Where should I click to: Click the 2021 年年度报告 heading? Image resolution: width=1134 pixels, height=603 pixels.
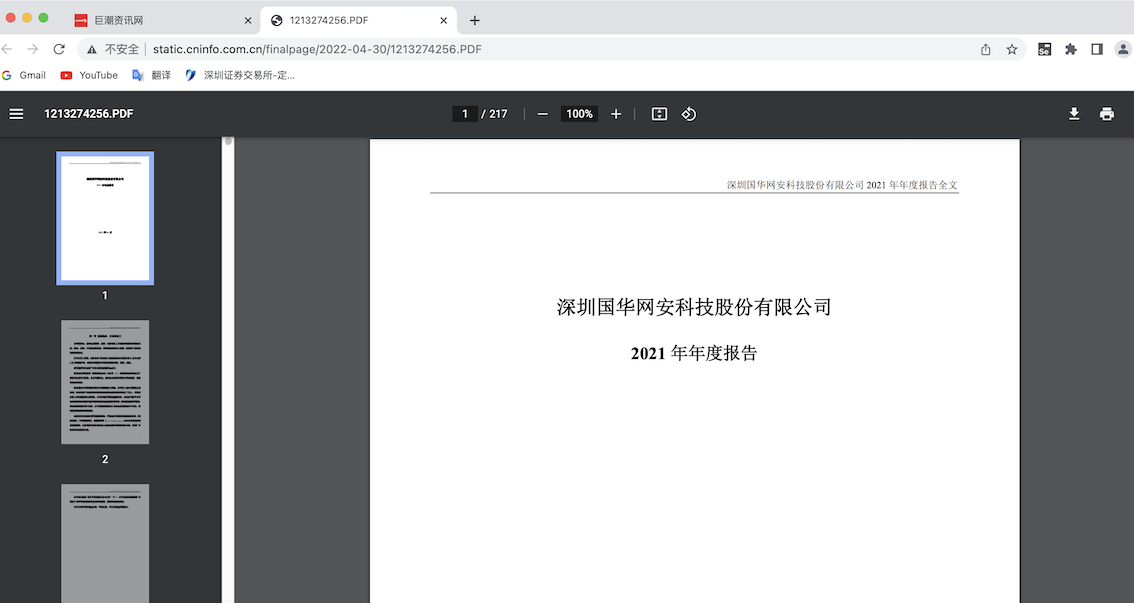694,354
